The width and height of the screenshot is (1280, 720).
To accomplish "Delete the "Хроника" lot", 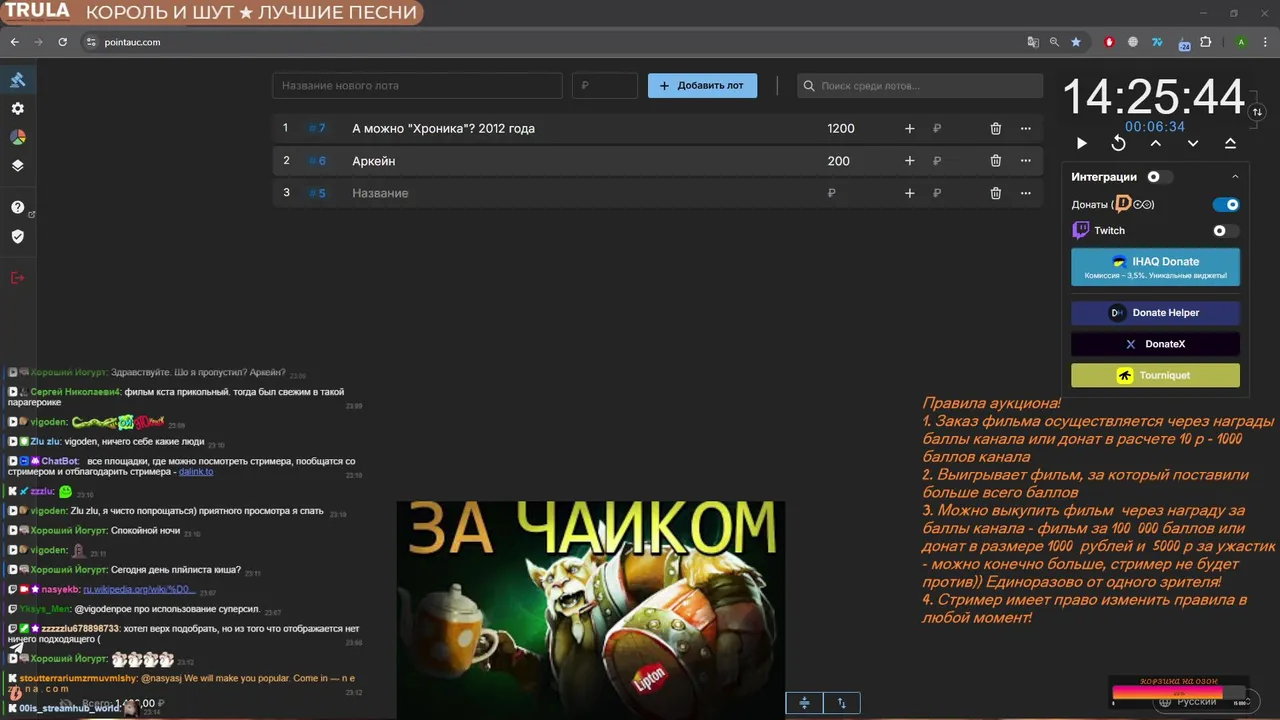I will (995, 128).
